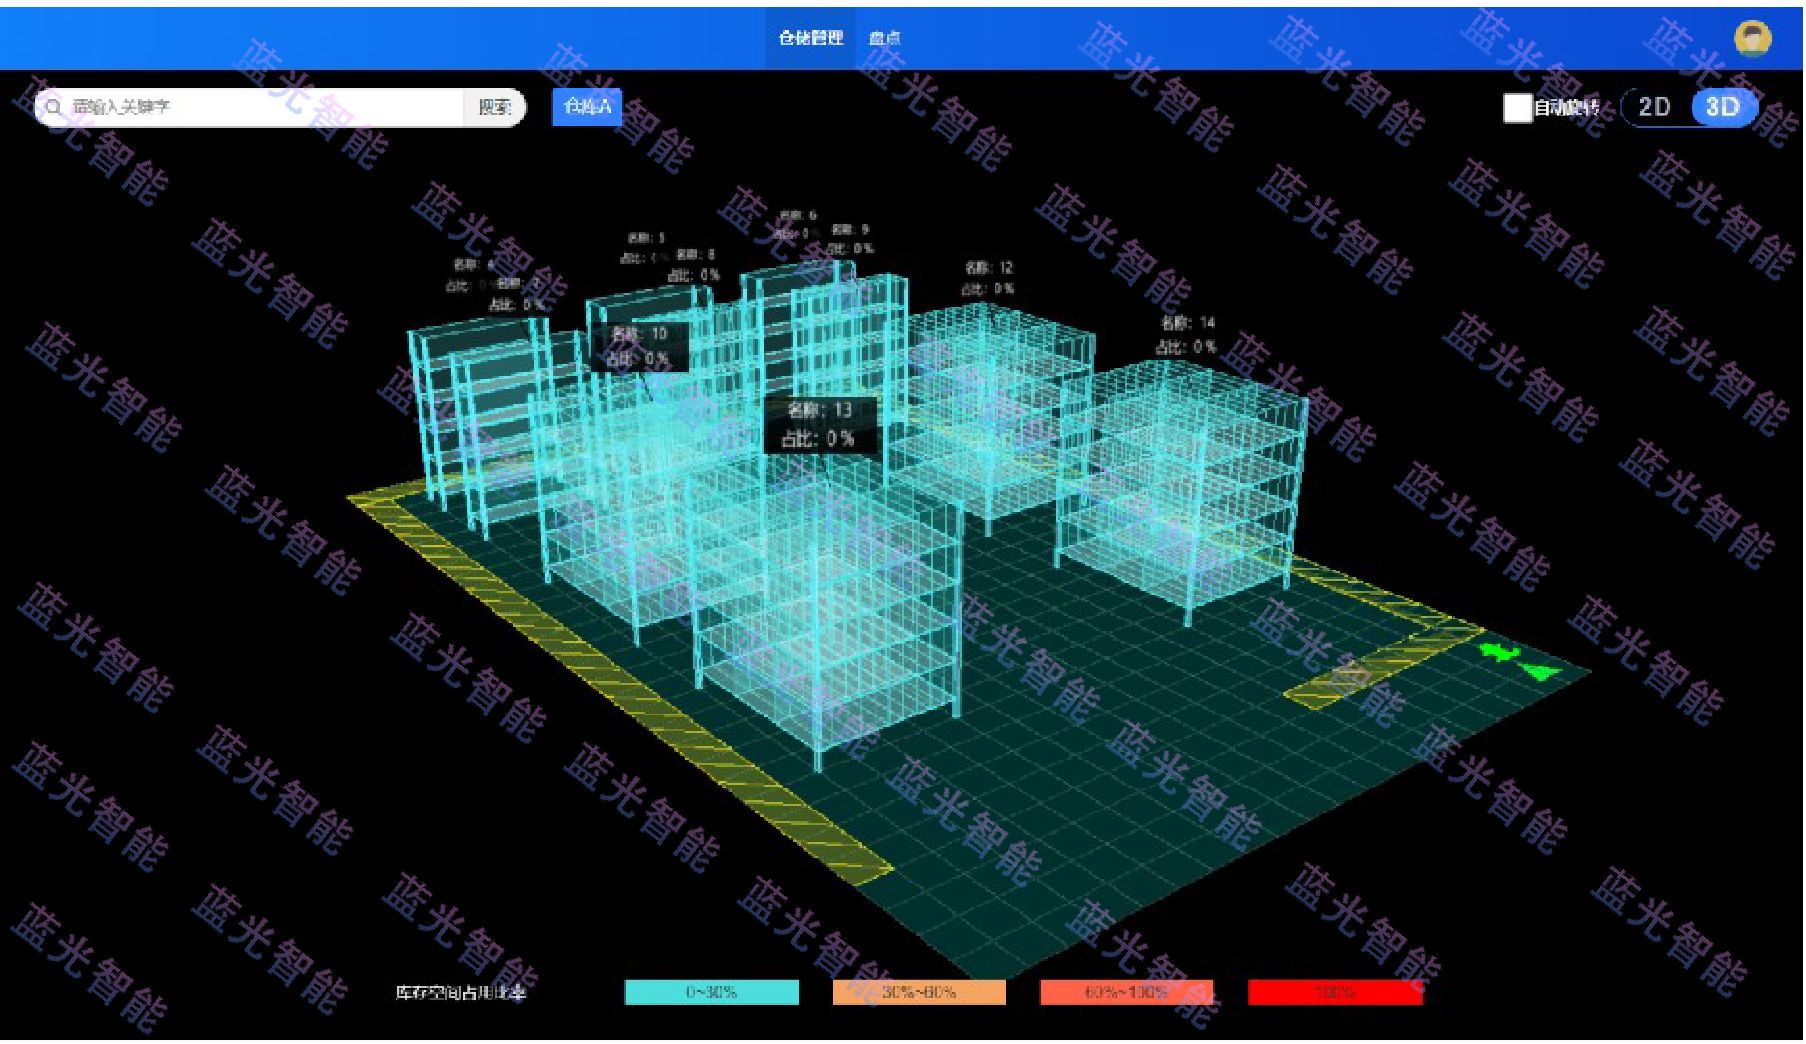Focus the keyword search input field

(250, 107)
